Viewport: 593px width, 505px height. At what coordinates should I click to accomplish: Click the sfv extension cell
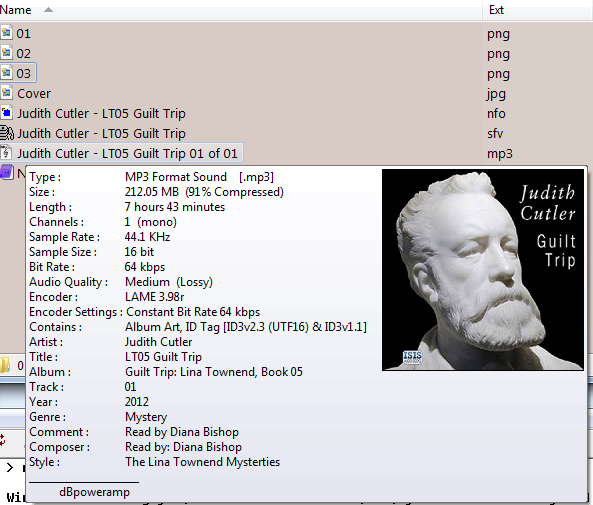tap(495, 134)
